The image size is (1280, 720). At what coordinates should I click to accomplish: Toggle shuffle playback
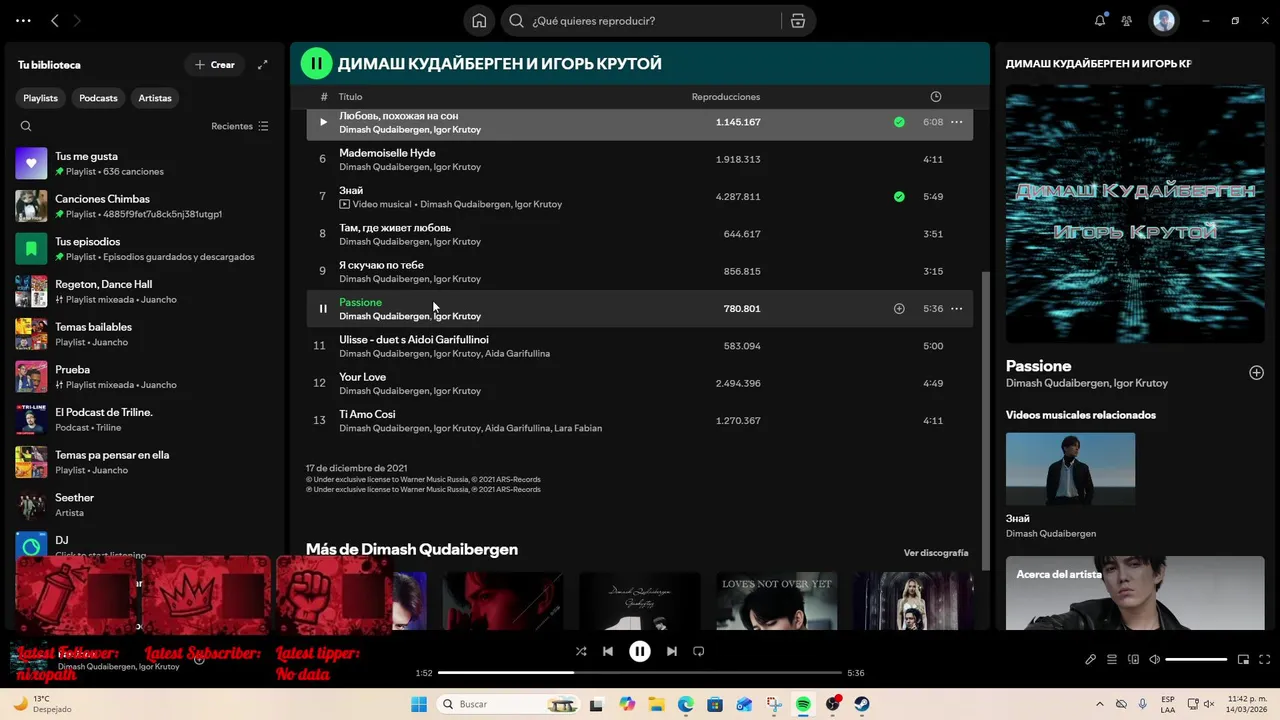(581, 651)
